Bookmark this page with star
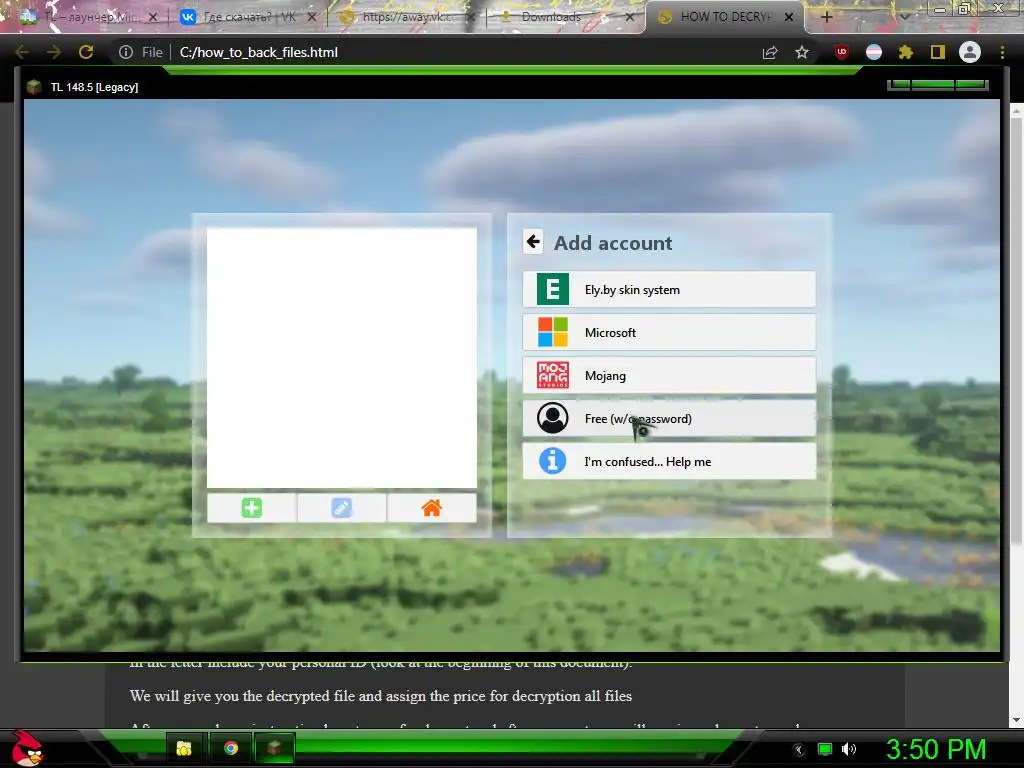1024x768 pixels. 802,52
